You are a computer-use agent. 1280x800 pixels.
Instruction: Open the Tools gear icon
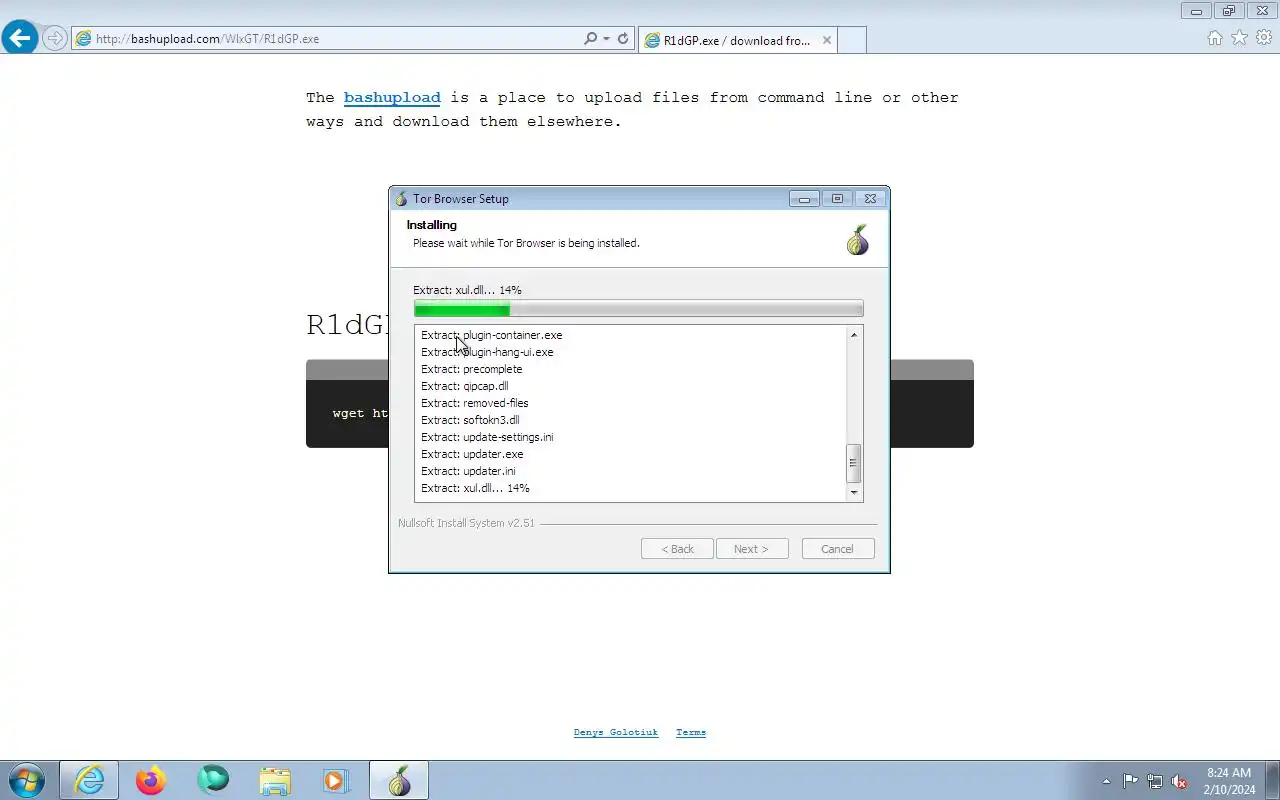point(1264,38)
